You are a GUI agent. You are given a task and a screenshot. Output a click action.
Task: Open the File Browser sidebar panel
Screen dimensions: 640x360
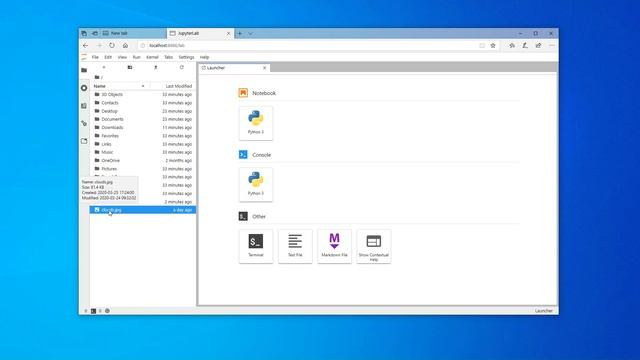coord(84,70)
